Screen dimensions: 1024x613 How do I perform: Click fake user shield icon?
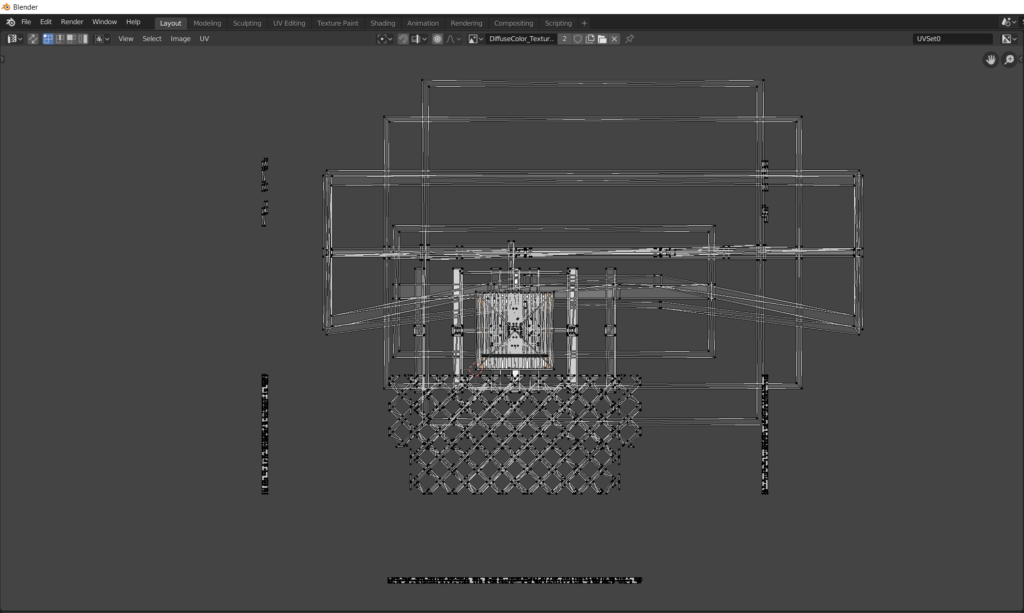coord(578,39)
